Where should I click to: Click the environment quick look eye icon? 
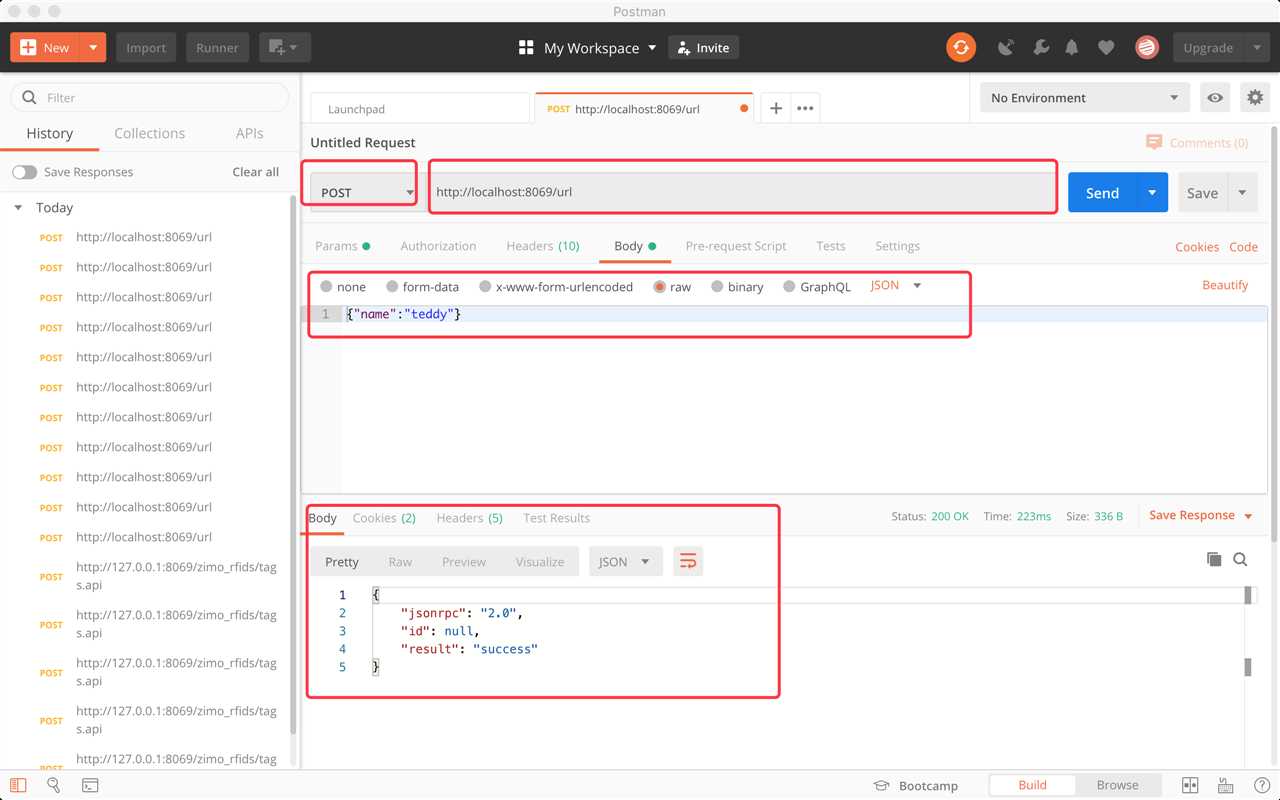pos(1215,98)
